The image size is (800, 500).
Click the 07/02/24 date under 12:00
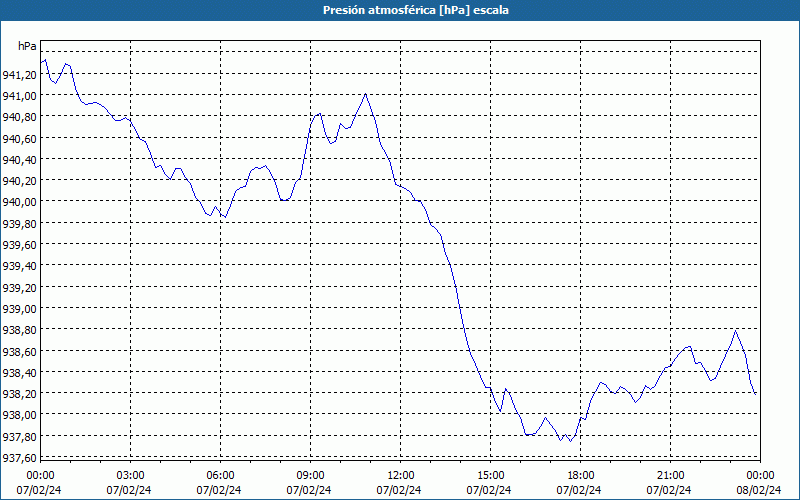[399, 490]
